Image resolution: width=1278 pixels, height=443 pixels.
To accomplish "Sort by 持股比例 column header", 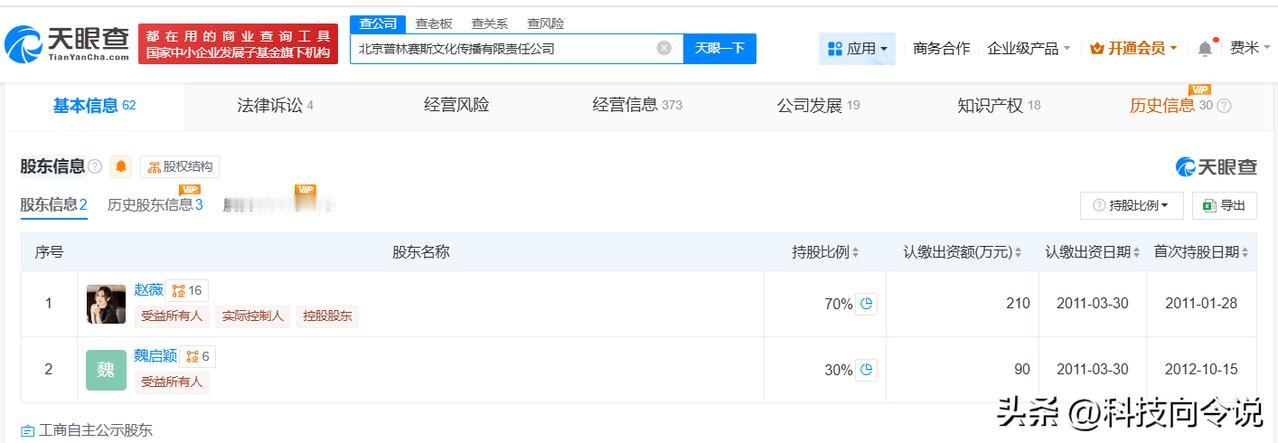I will (825, 252).
